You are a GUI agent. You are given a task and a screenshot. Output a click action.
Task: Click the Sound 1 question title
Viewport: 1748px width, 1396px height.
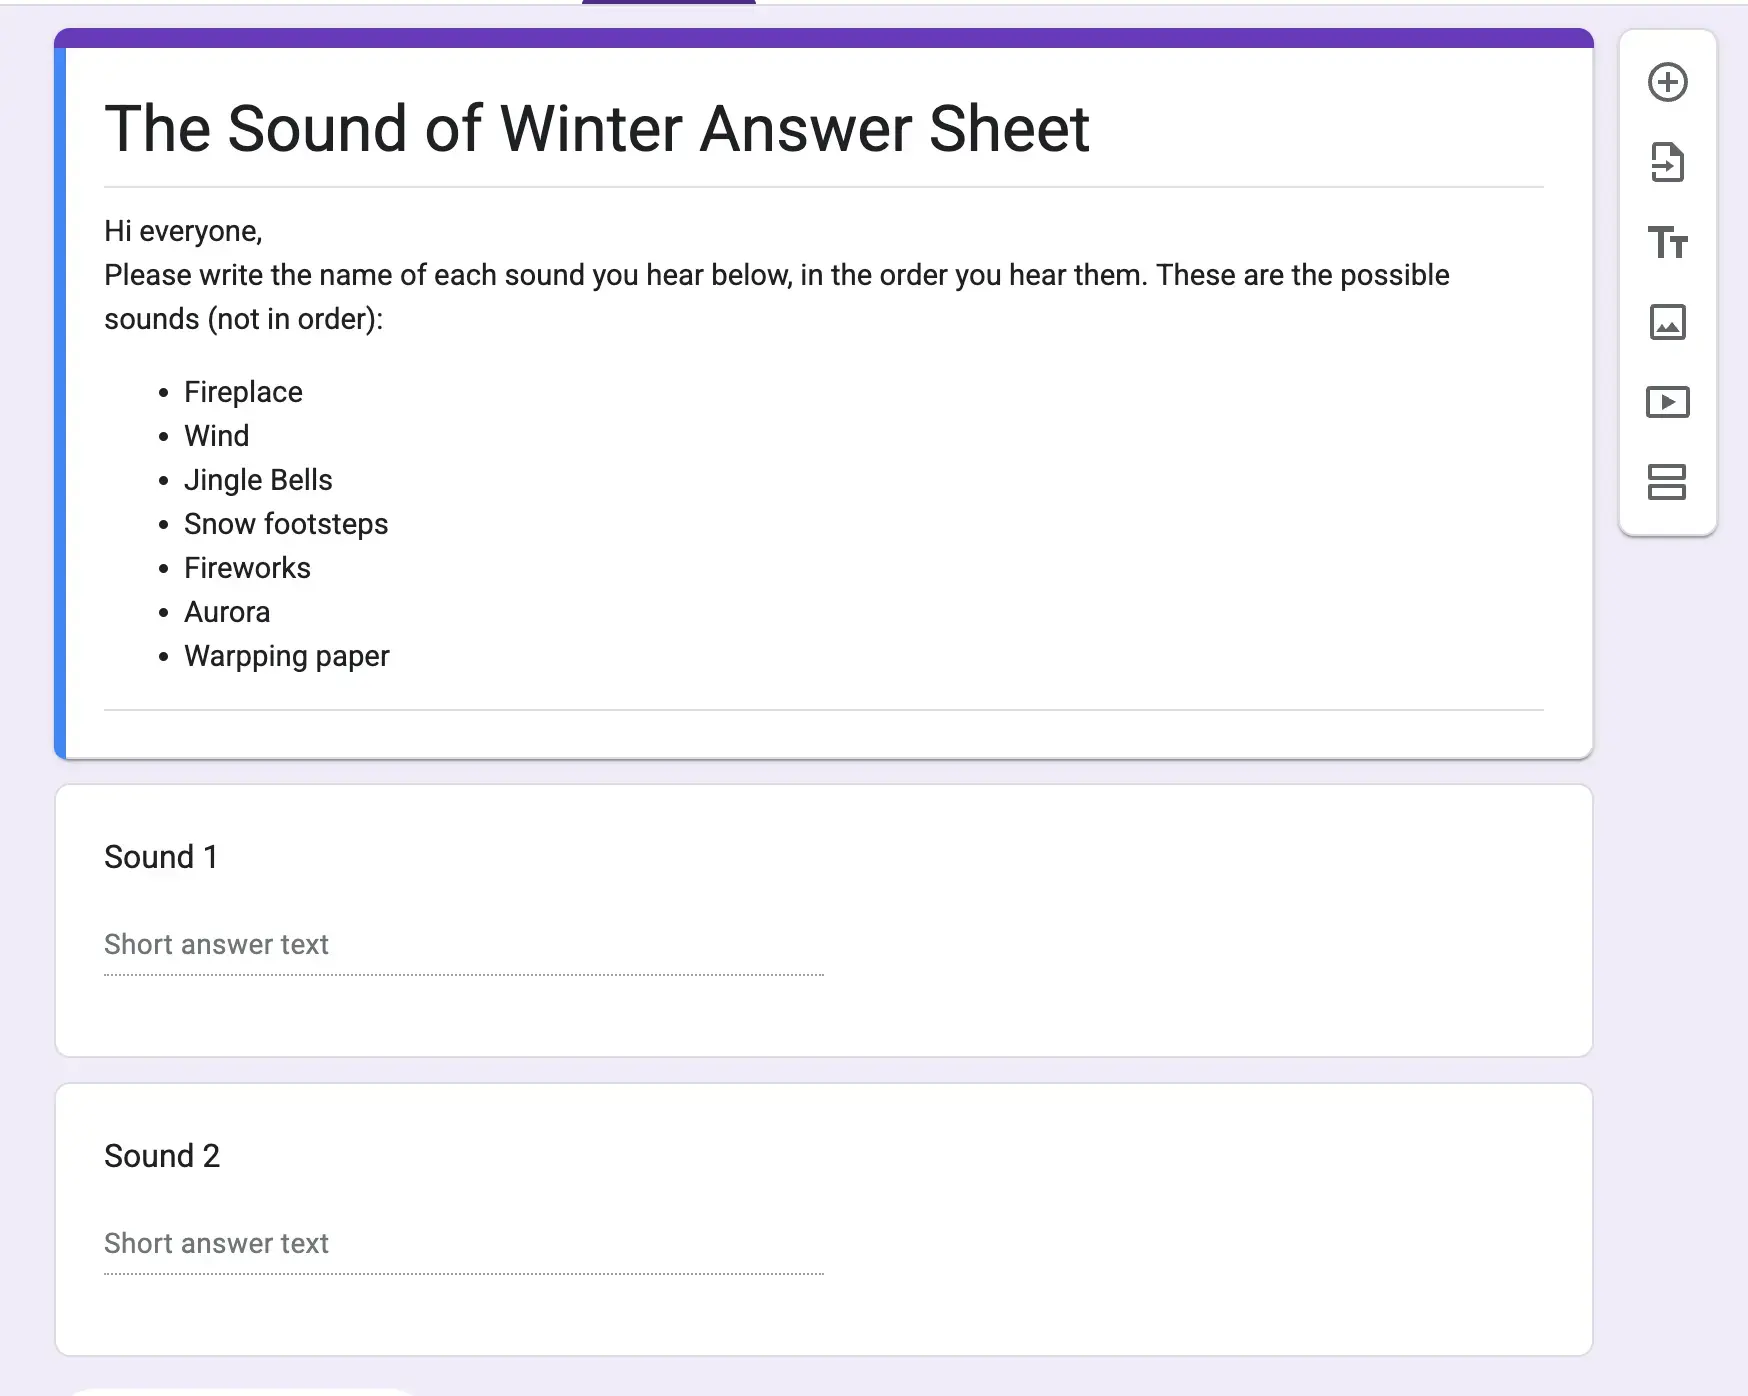tap(161, 857)
